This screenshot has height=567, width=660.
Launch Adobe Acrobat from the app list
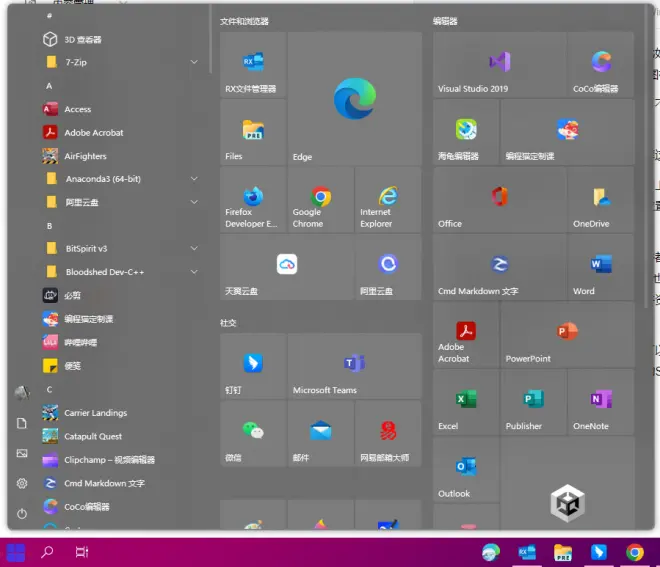(x=120, y=133)
